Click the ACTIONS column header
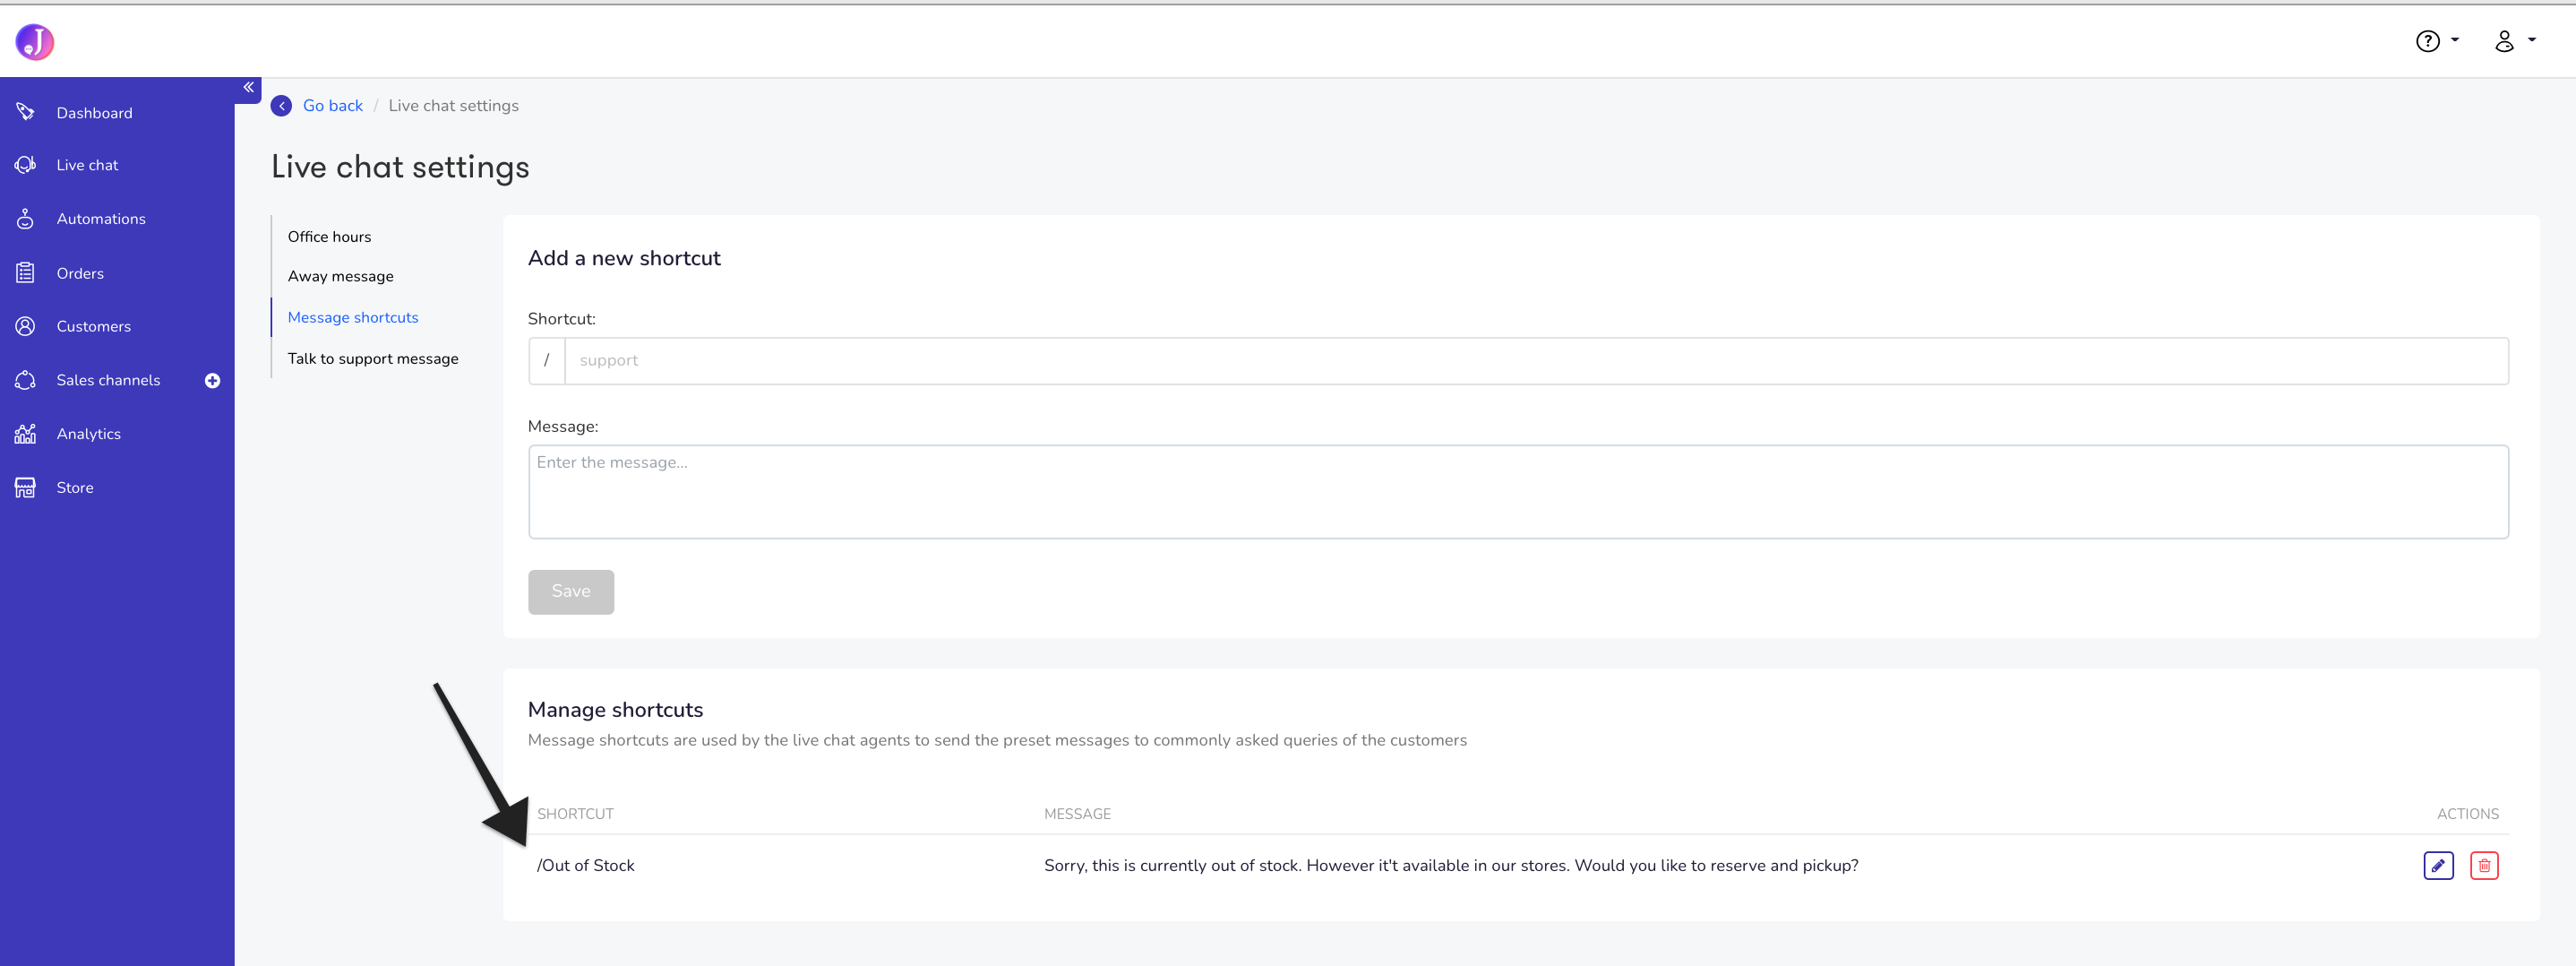The image size is (2576, 966). tap(2467, 814)
